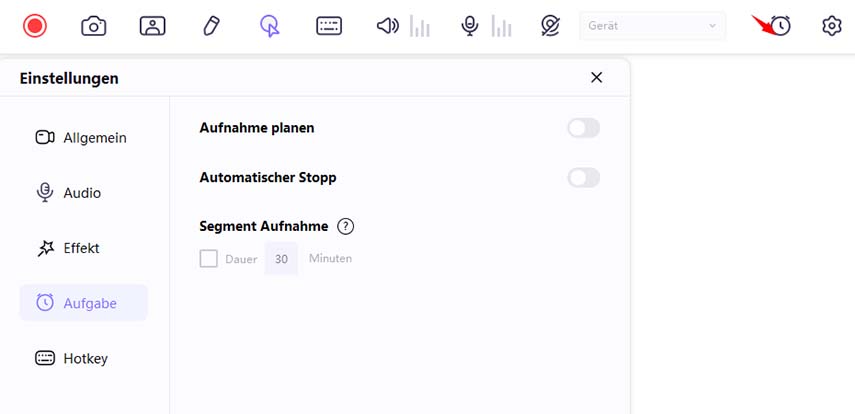This screenshot has width=855, height=414.
Task: Click the disabled webcam icon
Action: coord(551,26)
